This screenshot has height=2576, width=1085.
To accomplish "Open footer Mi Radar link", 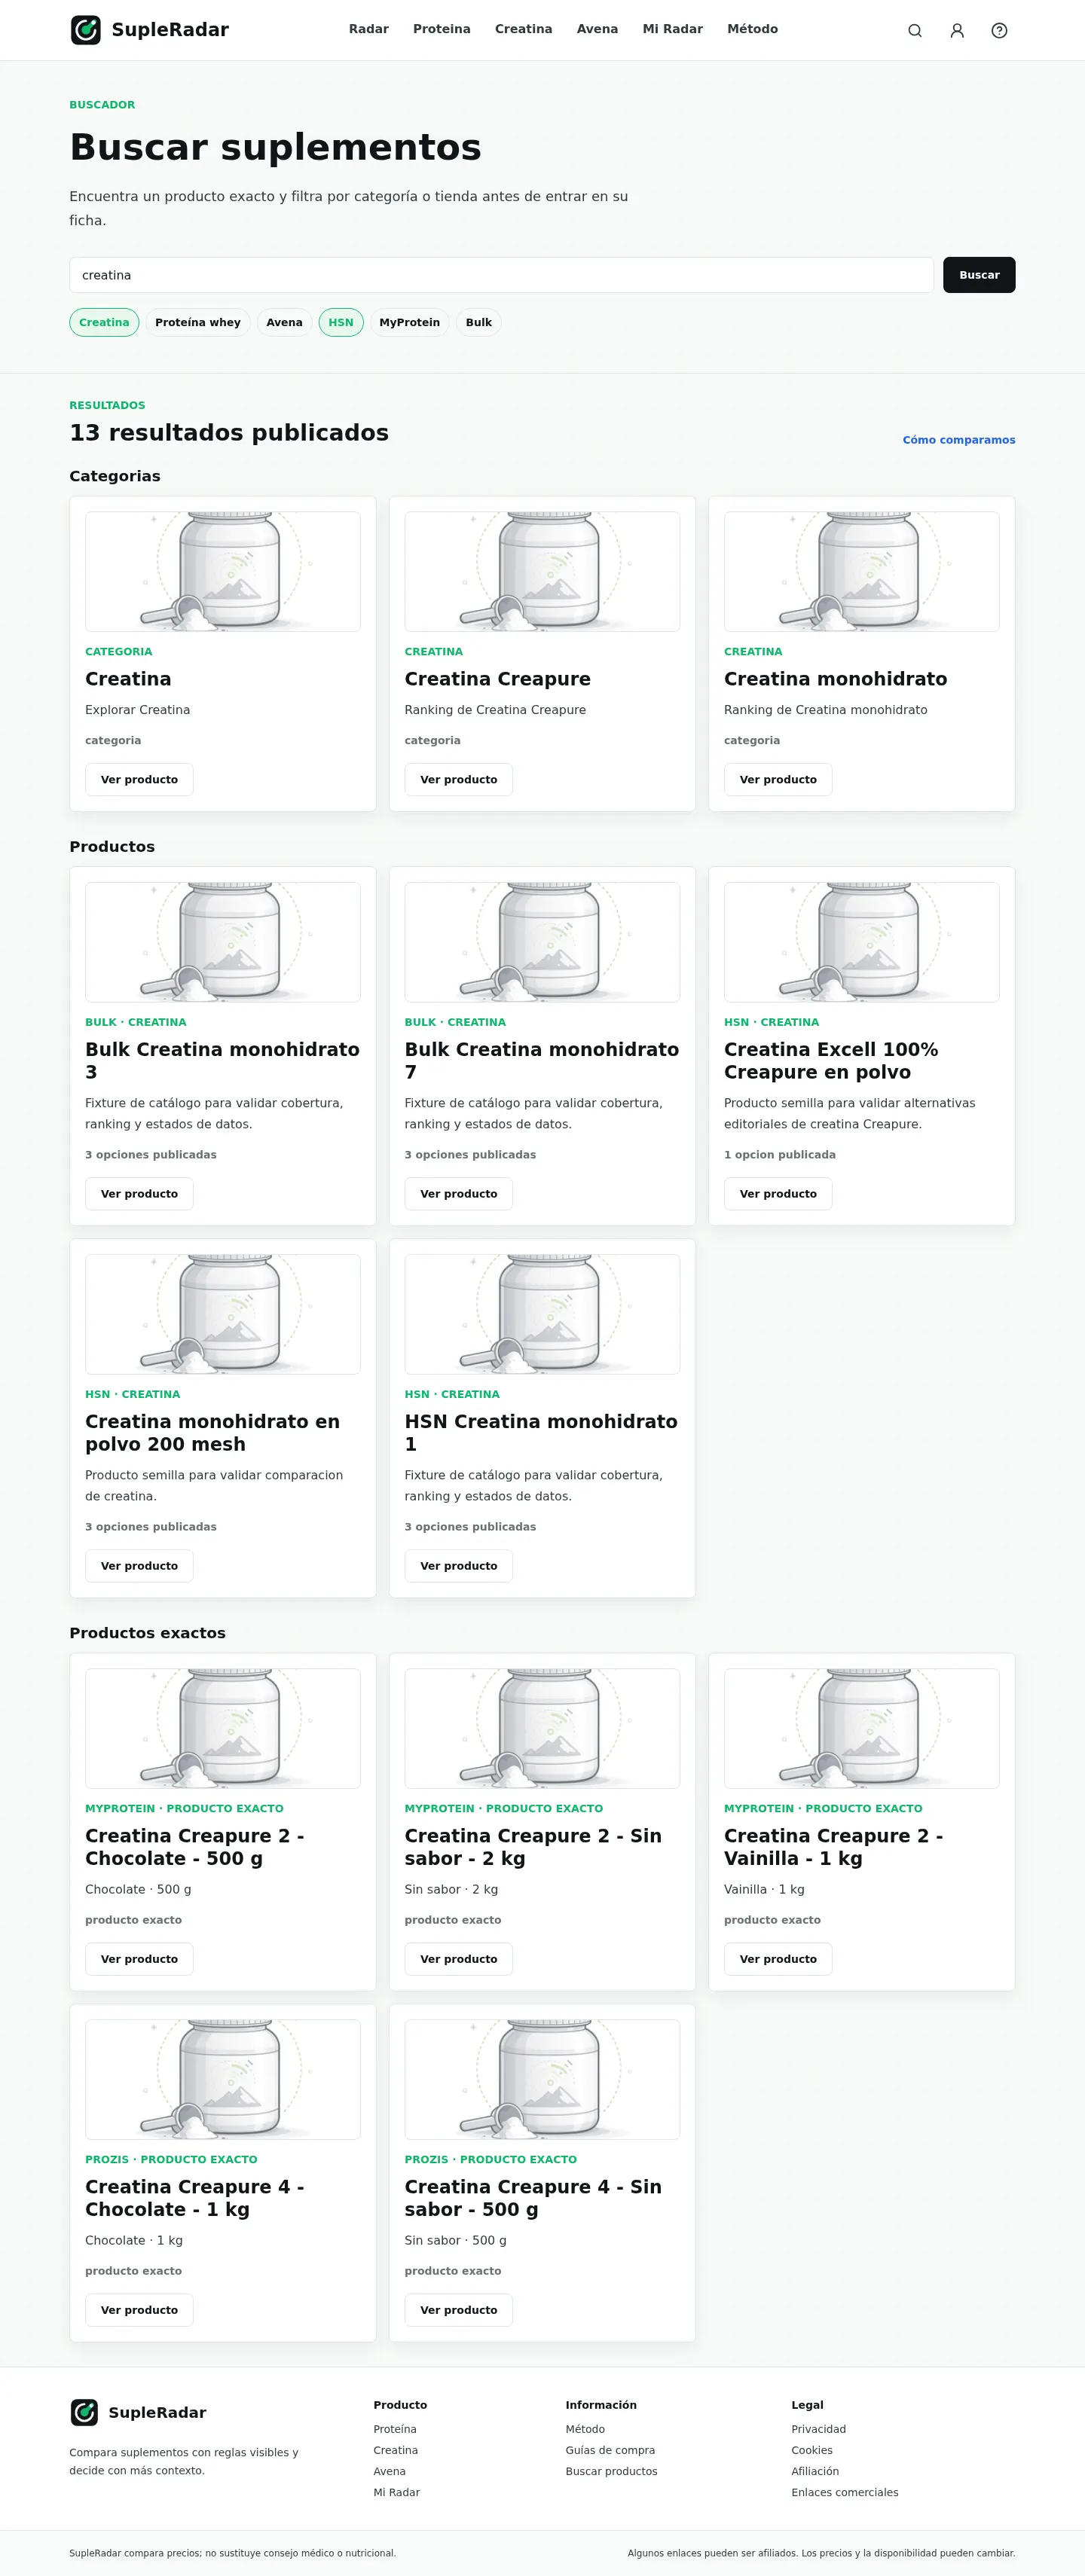I will pos(397,2492).
